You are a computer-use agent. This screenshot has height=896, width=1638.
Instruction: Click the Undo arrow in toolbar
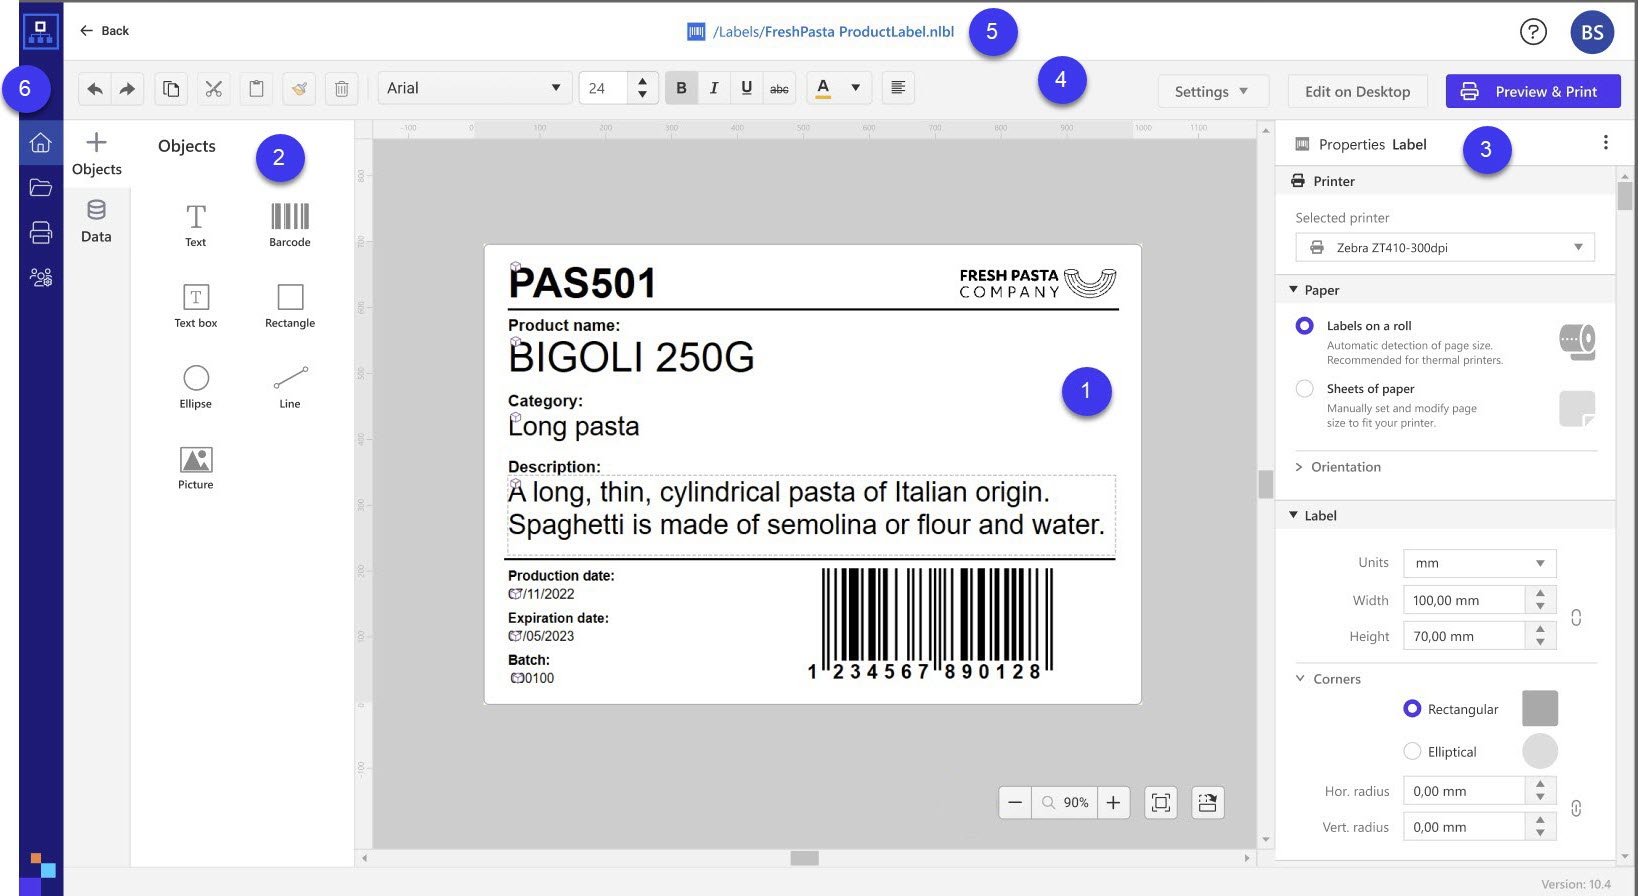[95, 89]
